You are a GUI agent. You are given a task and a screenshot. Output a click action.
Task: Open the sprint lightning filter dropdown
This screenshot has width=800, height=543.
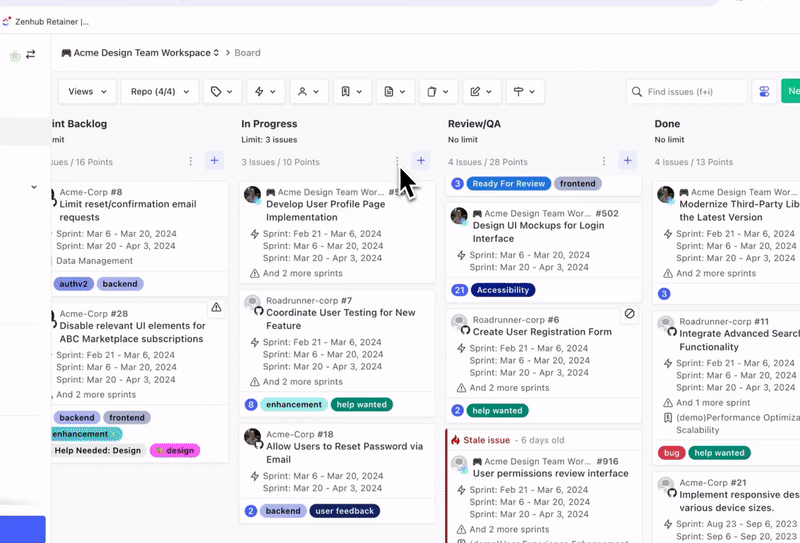tap(265, 91)
